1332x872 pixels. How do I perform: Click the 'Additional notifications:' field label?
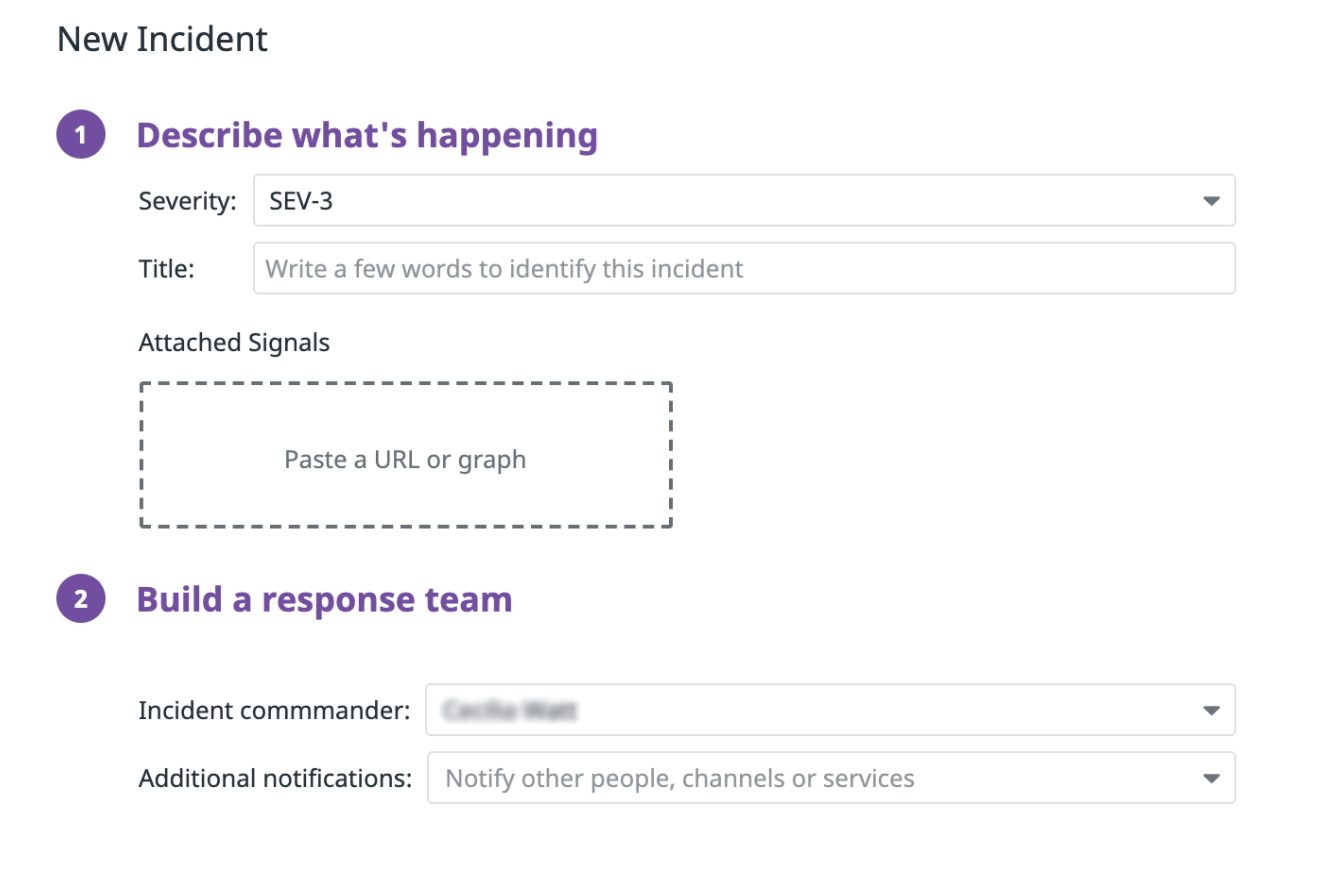(275, 778)
